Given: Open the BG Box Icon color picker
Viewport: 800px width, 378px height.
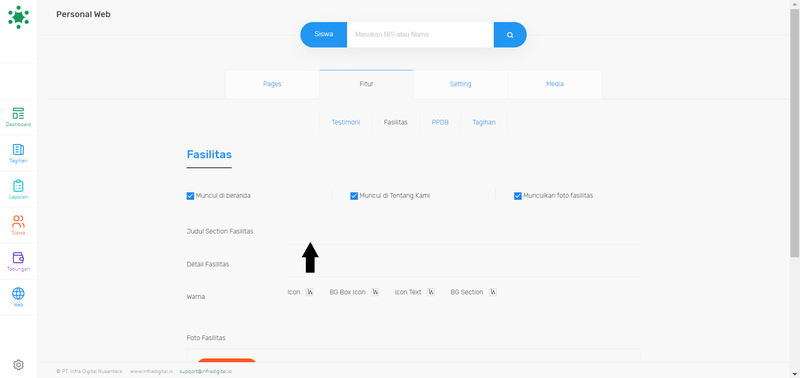Looking at the screenshot, I should 375,292.
